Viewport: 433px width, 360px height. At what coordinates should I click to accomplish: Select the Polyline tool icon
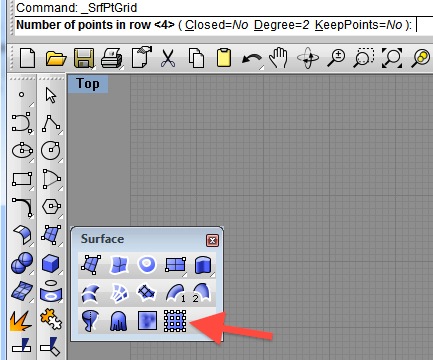(x=51, y=124)
